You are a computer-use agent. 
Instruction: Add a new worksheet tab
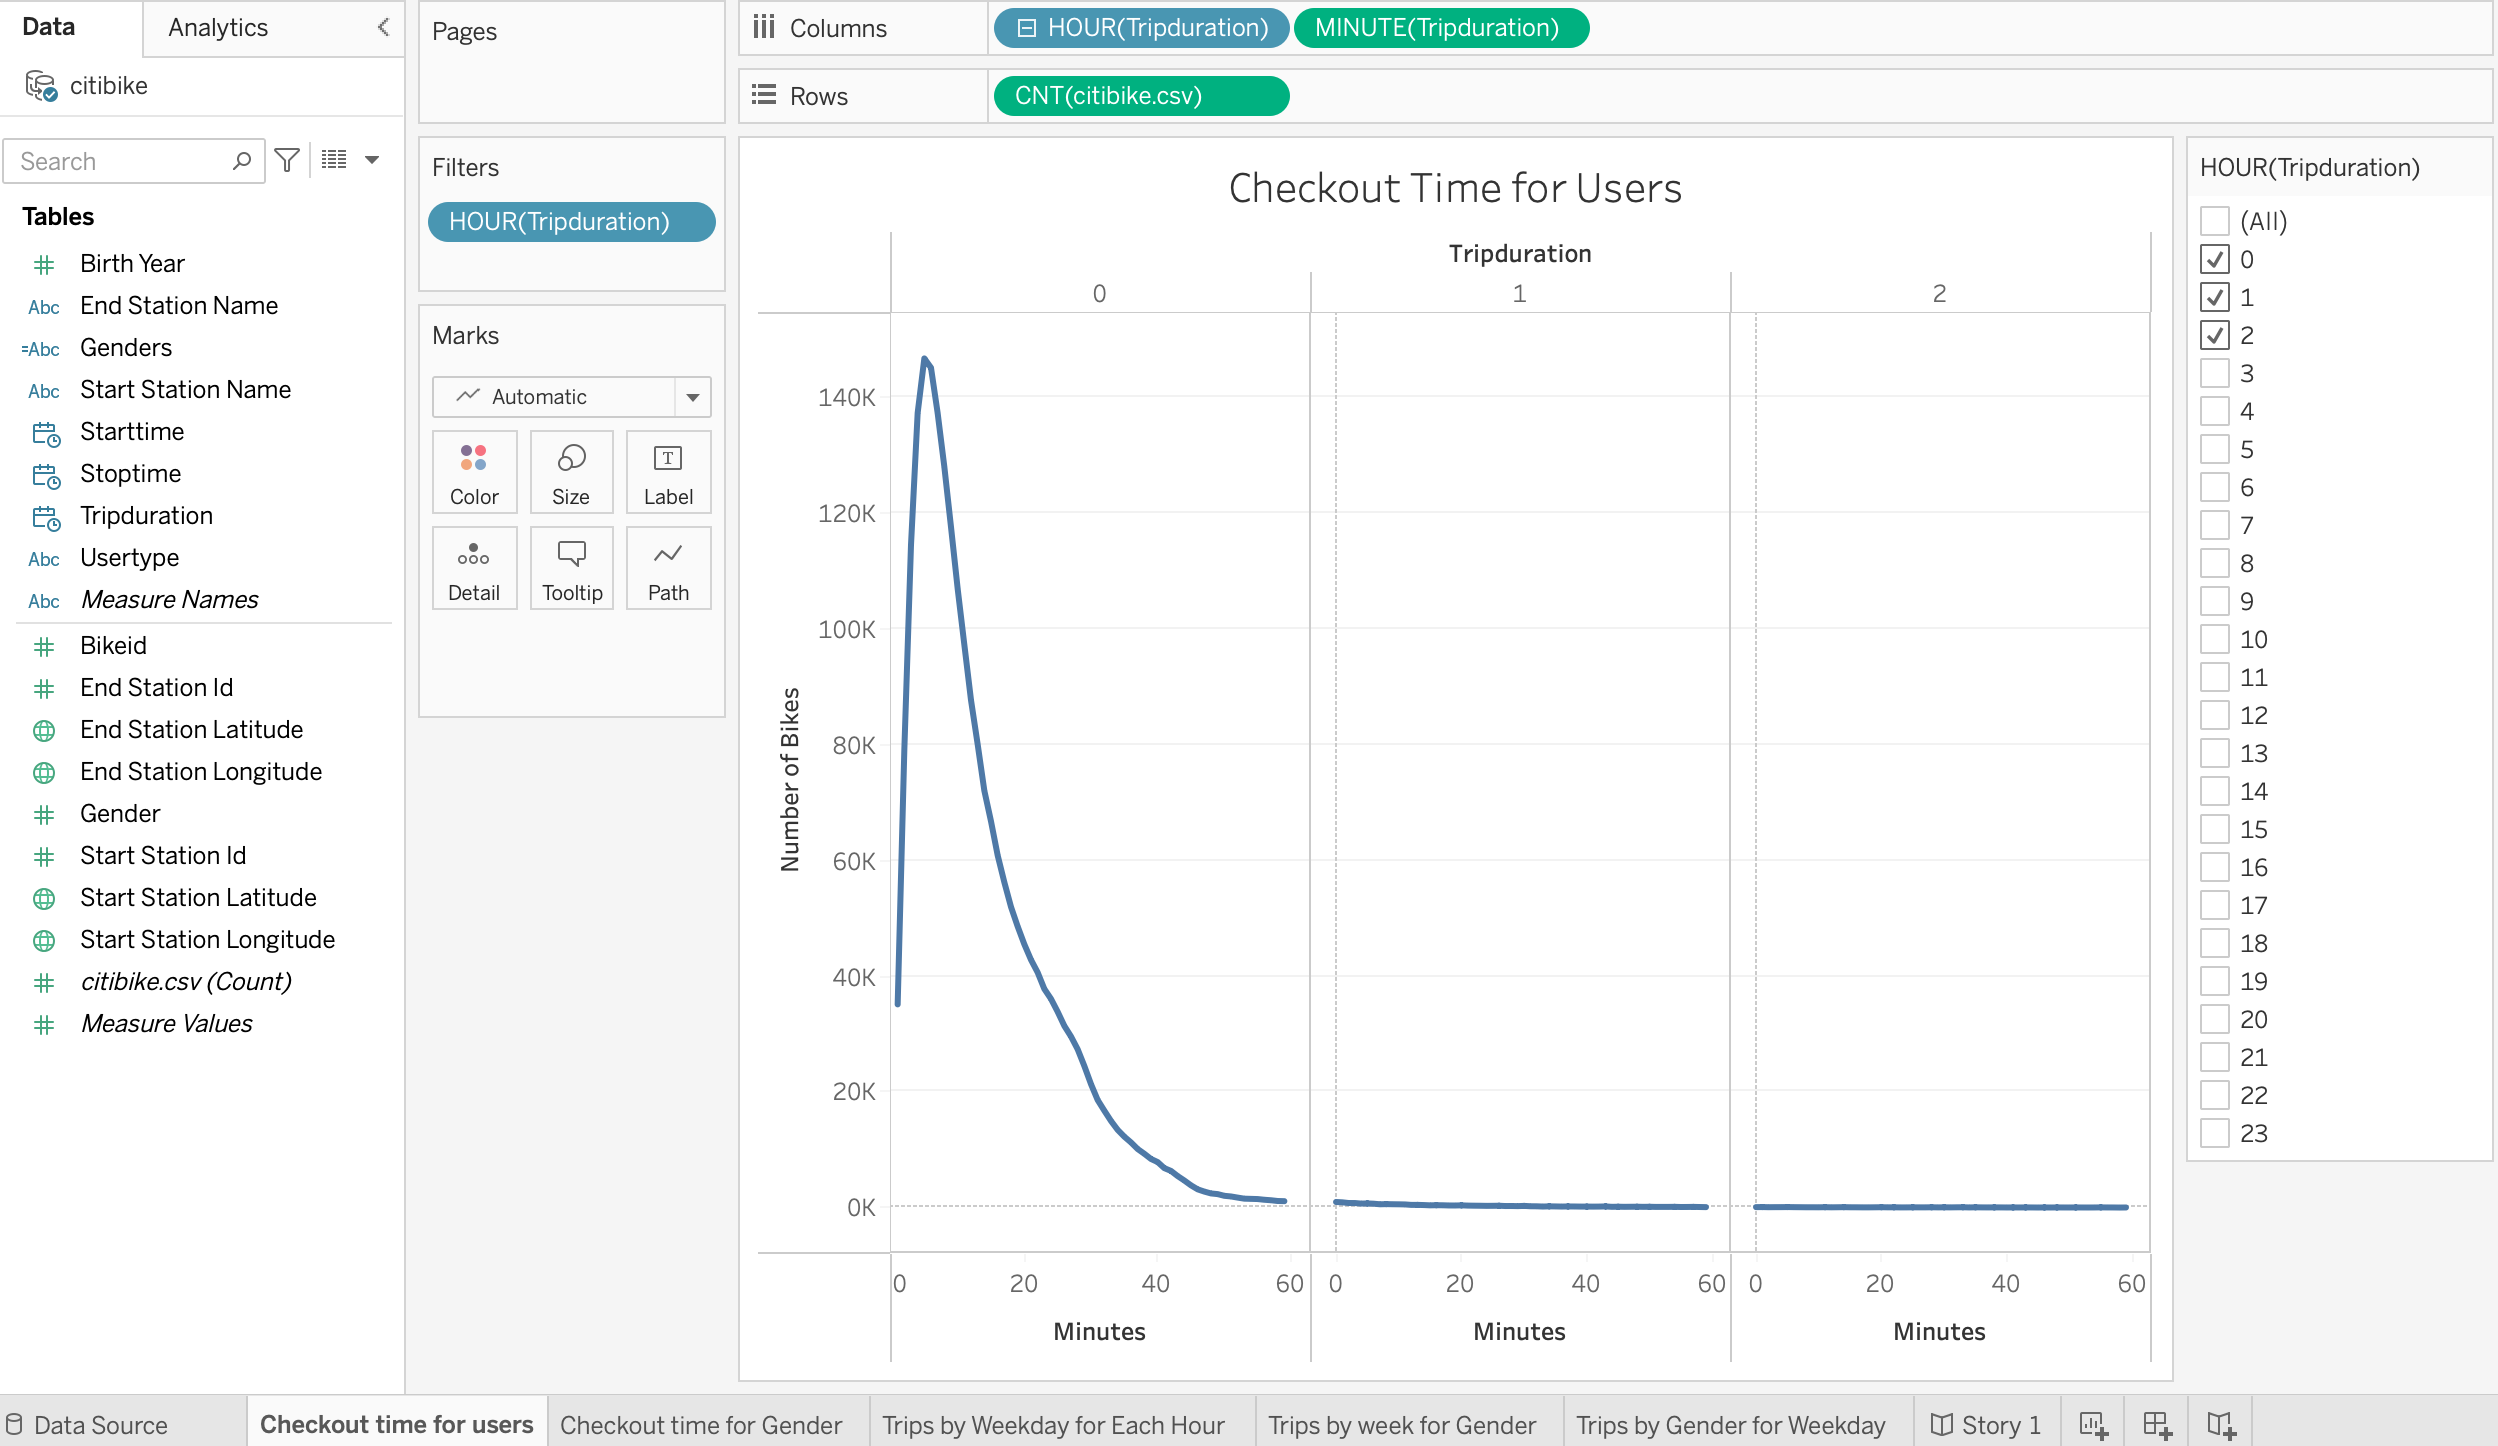(x=2093, y=1424)
